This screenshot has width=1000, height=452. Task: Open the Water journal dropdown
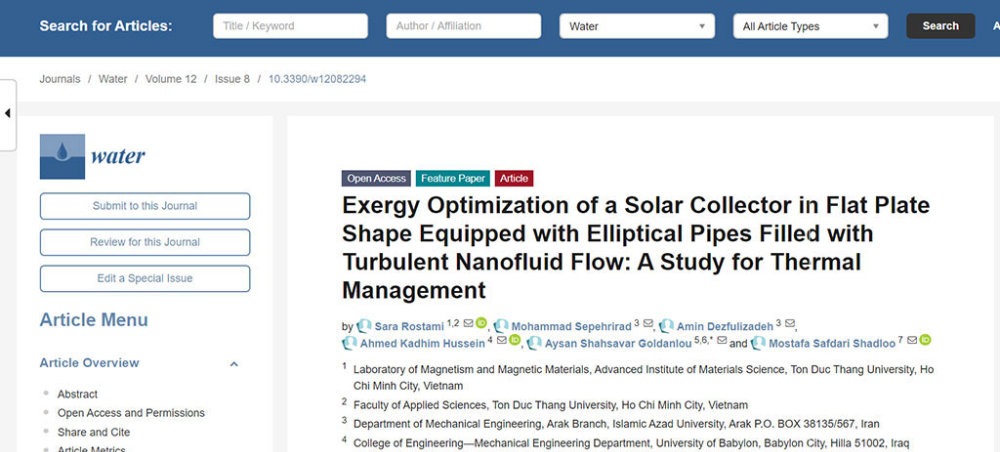pyautogui.click(x=637, y=26)
